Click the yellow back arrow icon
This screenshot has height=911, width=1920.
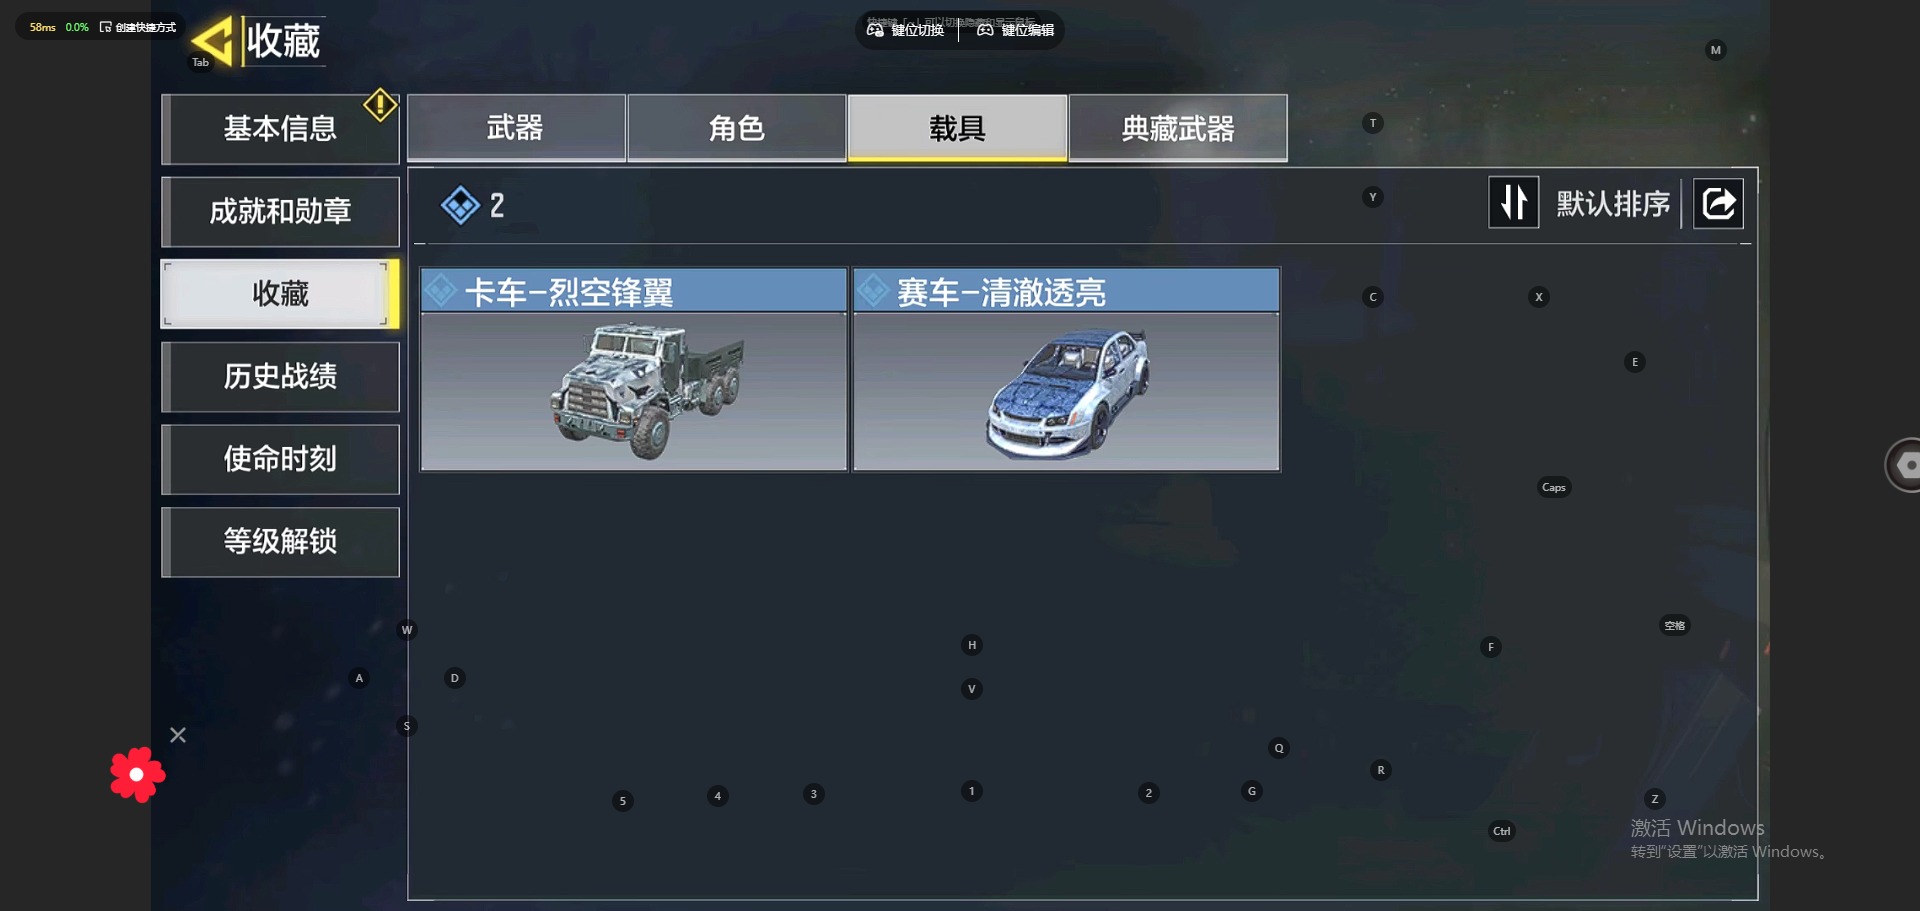click(x=212, y=42)
